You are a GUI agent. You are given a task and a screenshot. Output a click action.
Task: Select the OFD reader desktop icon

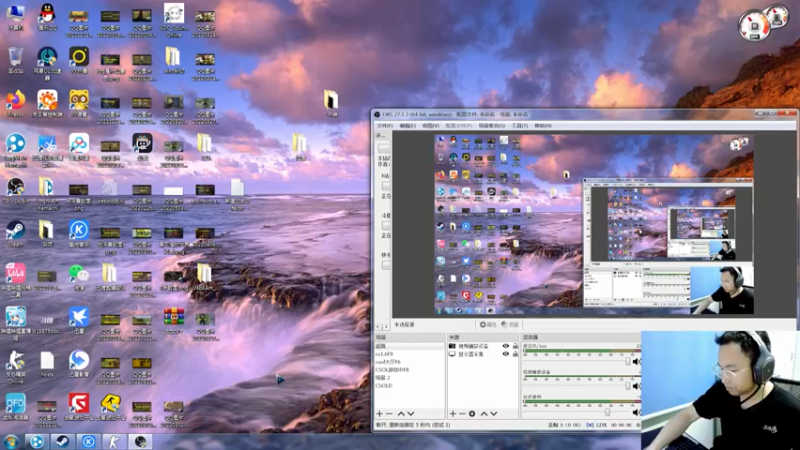[x=15, y=407]
